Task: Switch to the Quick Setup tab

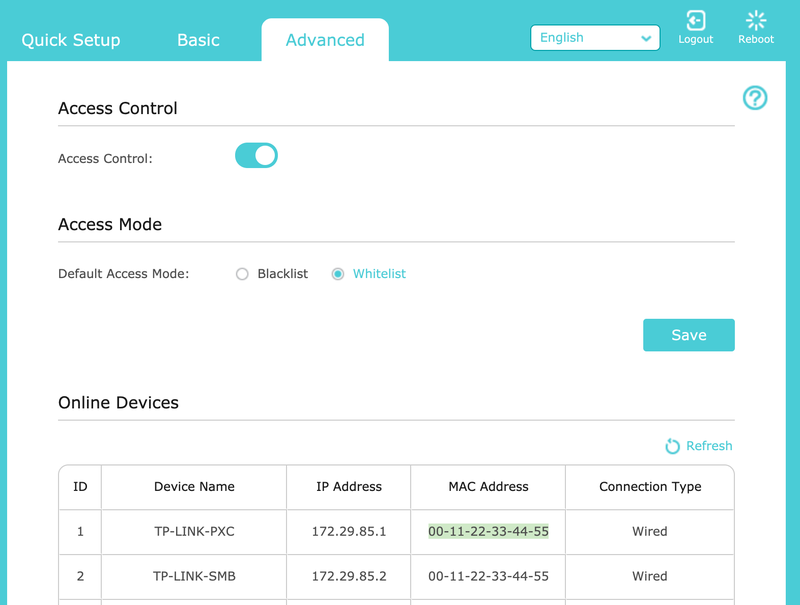Action: click(x=71, y=40)
